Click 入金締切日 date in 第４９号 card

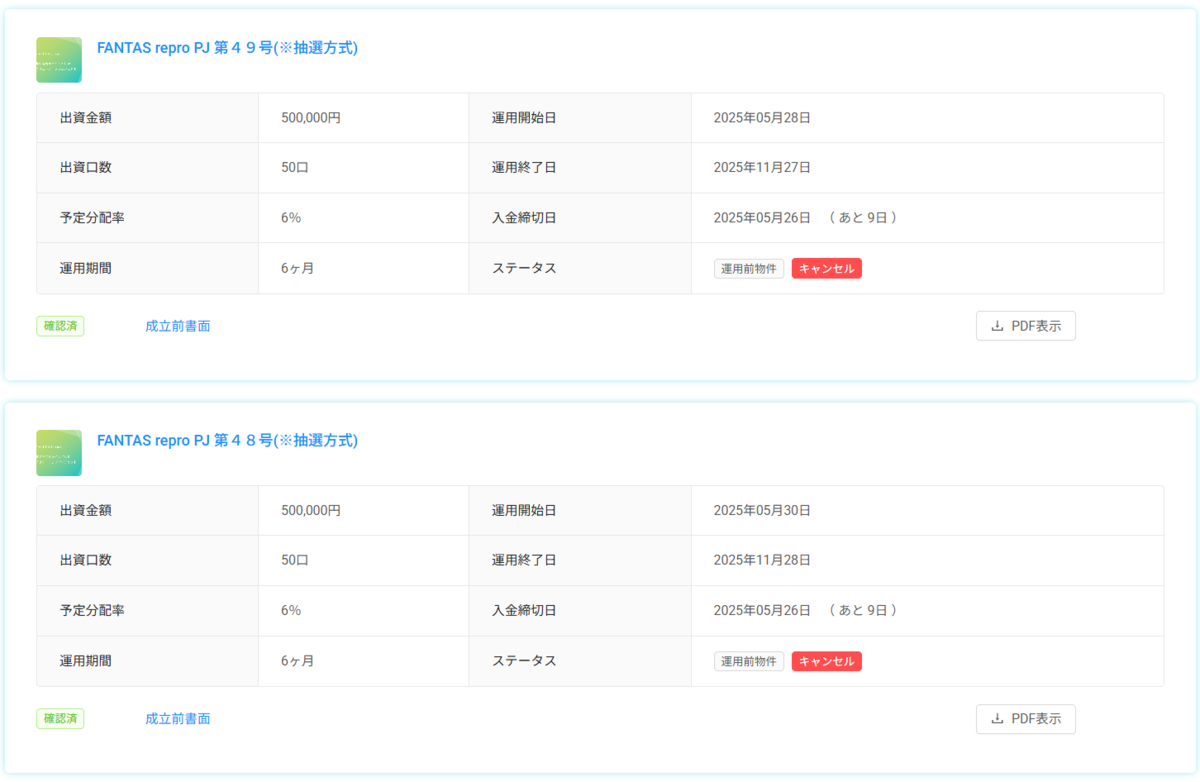tap(762, 218)
